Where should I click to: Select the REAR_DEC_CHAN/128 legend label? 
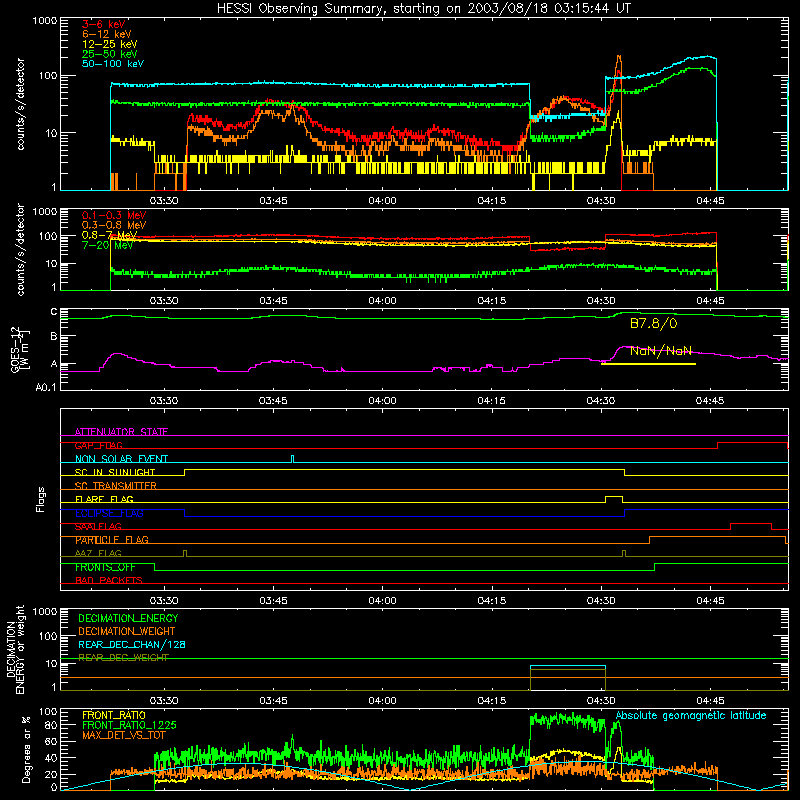(x=132, y=644)
